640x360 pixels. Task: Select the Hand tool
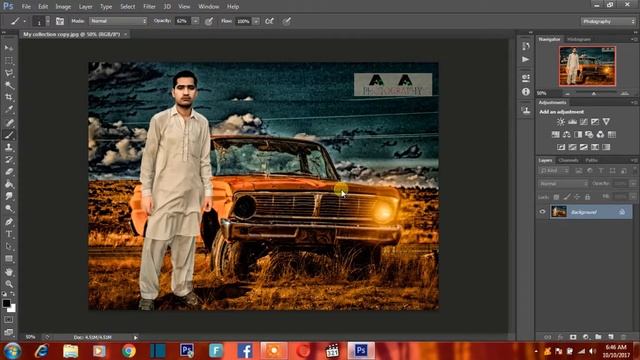coord(9,271)
